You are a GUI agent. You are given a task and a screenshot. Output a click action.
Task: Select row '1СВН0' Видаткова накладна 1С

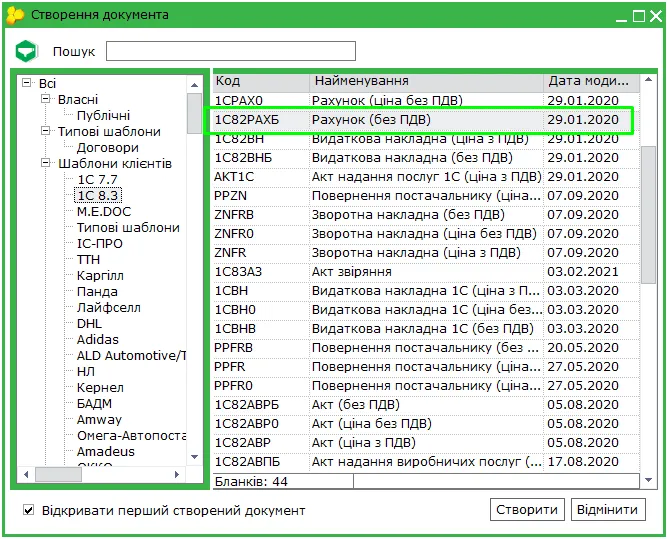(x=426, y=310)
